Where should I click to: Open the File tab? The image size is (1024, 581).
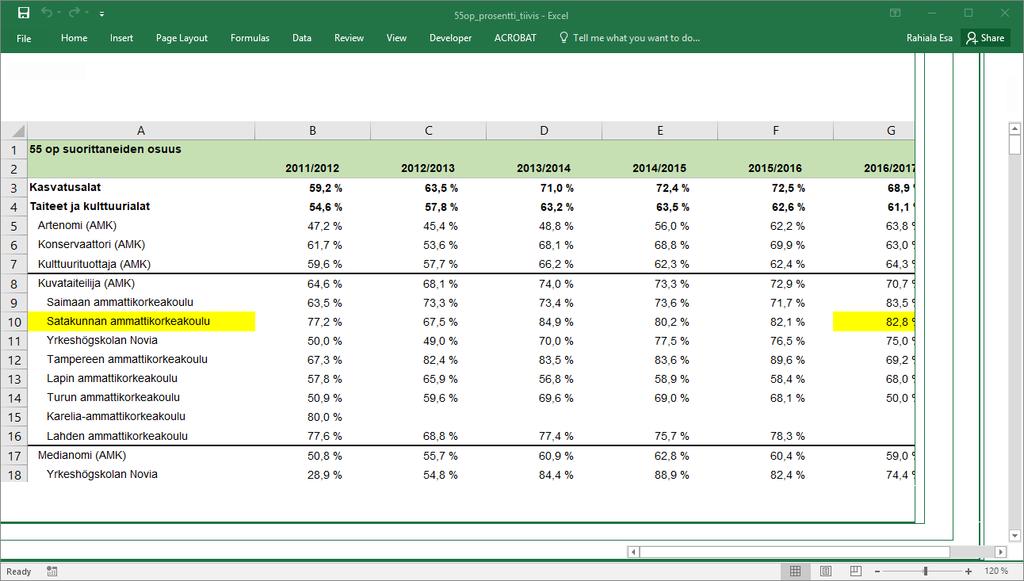click(x=24, y=39)
